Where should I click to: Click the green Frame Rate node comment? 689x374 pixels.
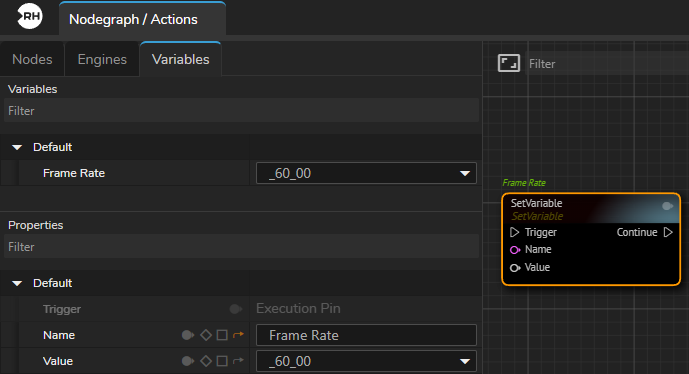[x=524, y=183]
